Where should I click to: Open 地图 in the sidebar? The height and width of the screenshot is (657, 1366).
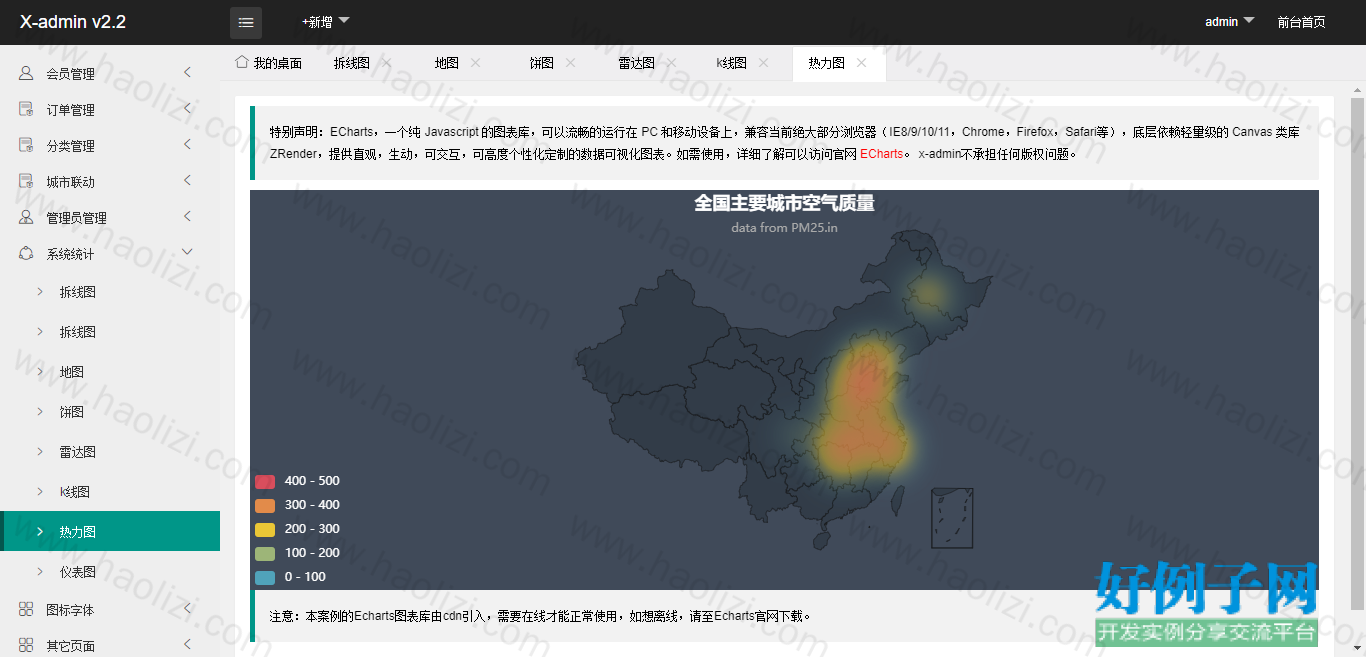110,372
